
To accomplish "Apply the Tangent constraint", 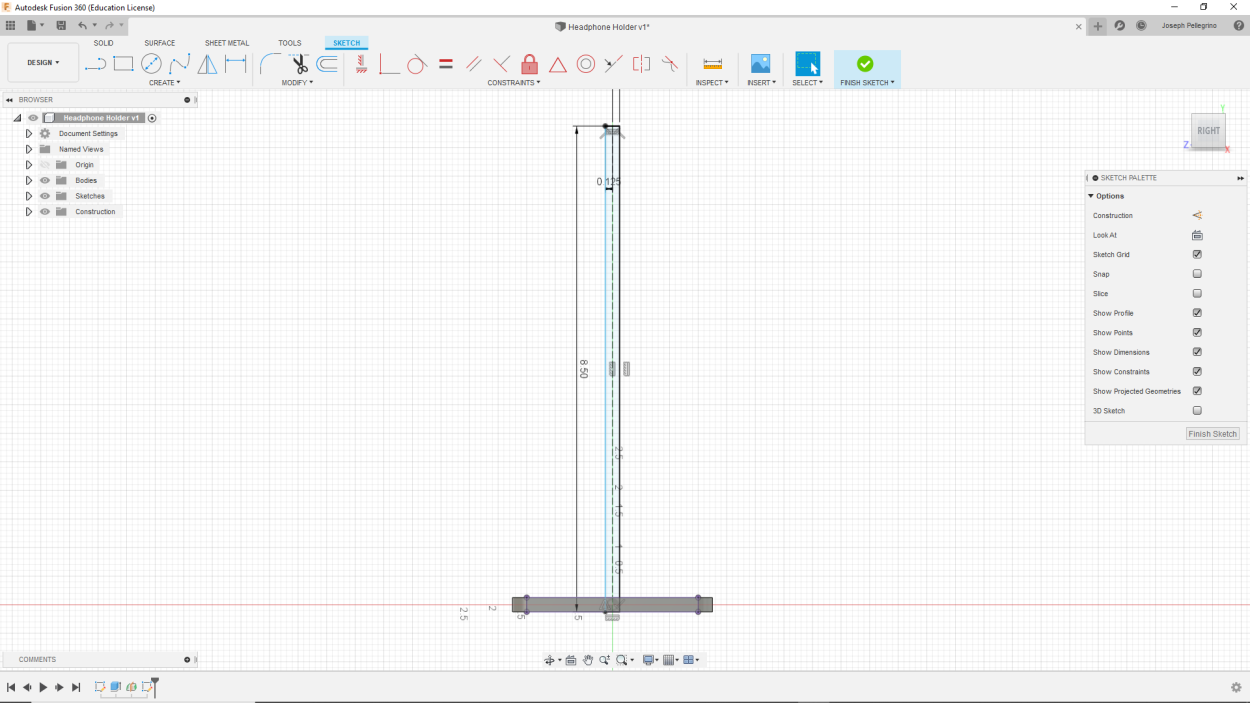I will tap(417, 64).
